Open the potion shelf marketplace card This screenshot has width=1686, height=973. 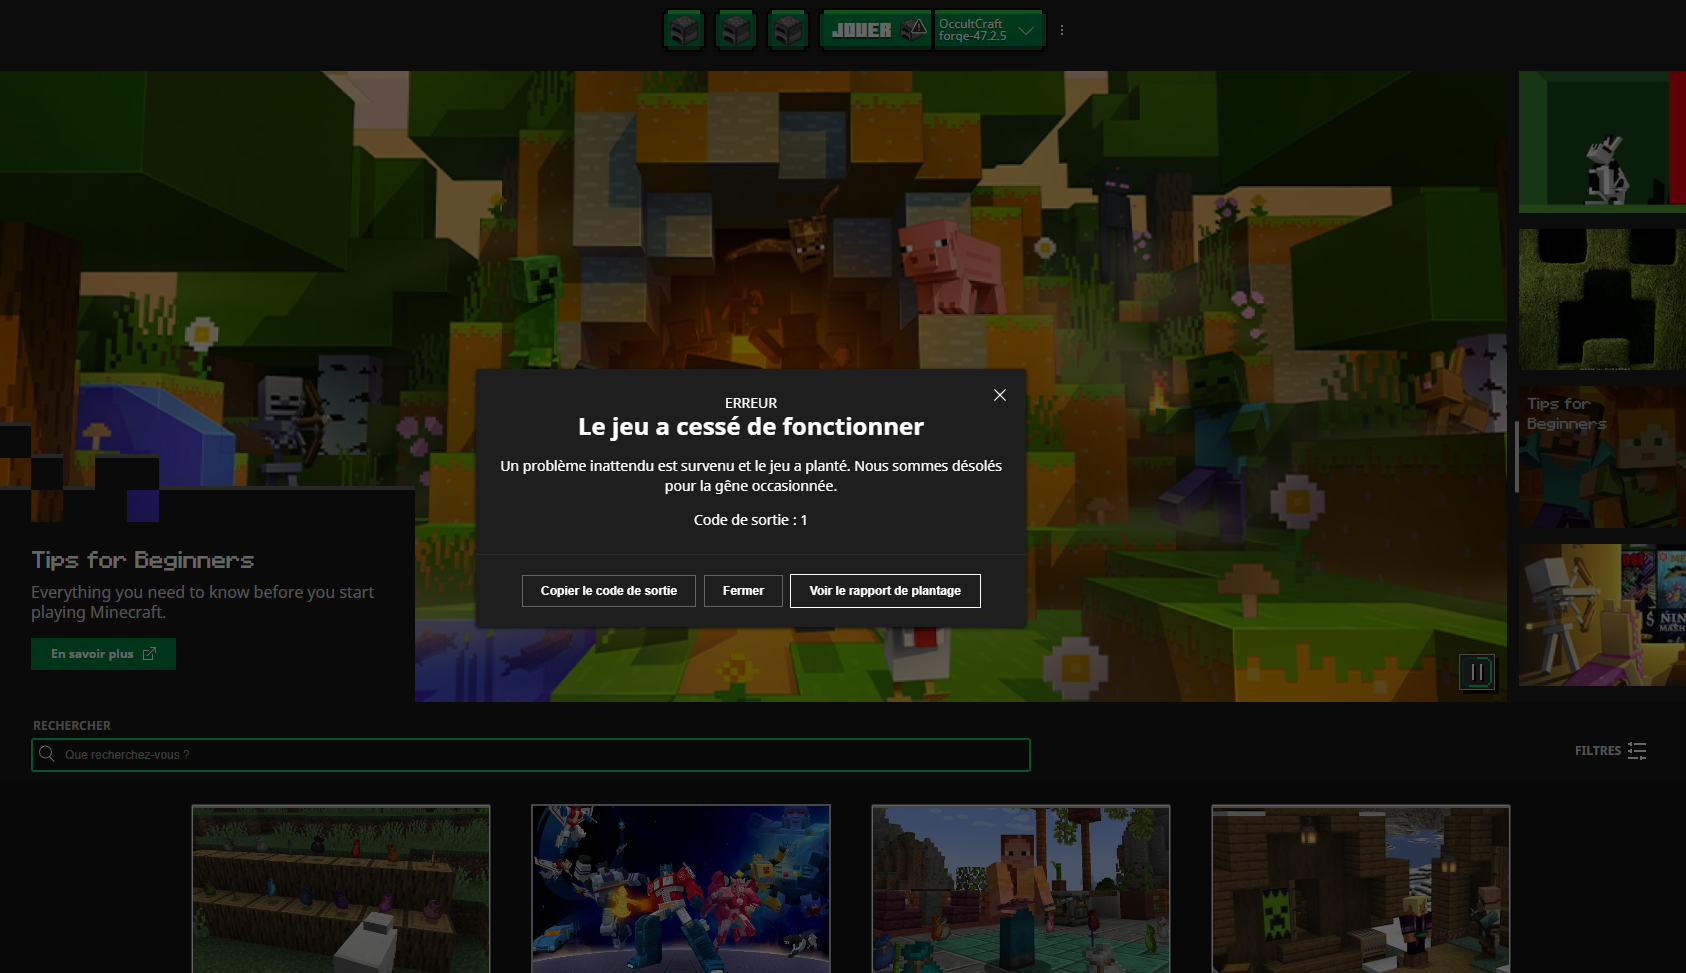(x=341, y=889)
